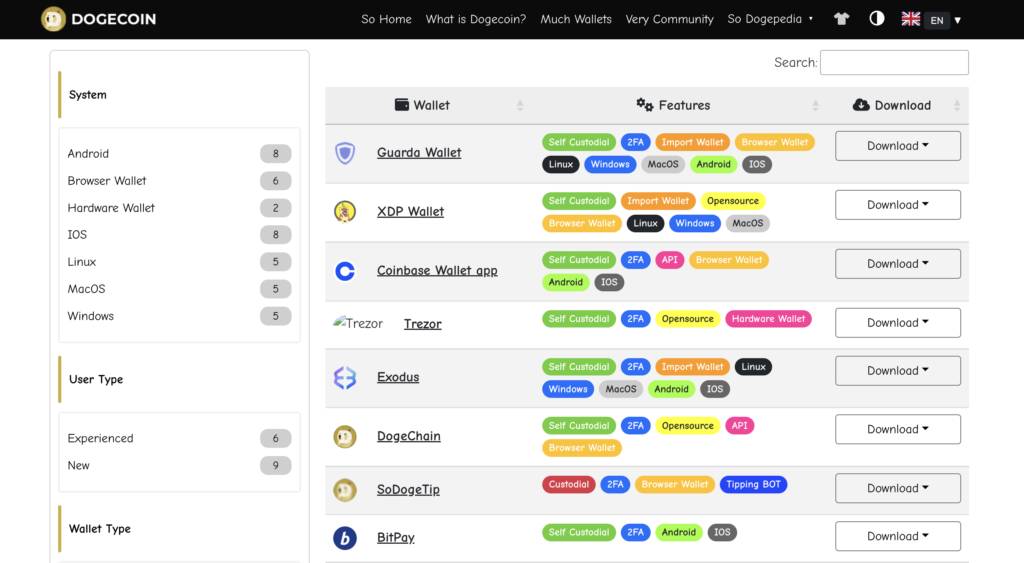Open the SoDogeTip link

(x=408, y=490)
